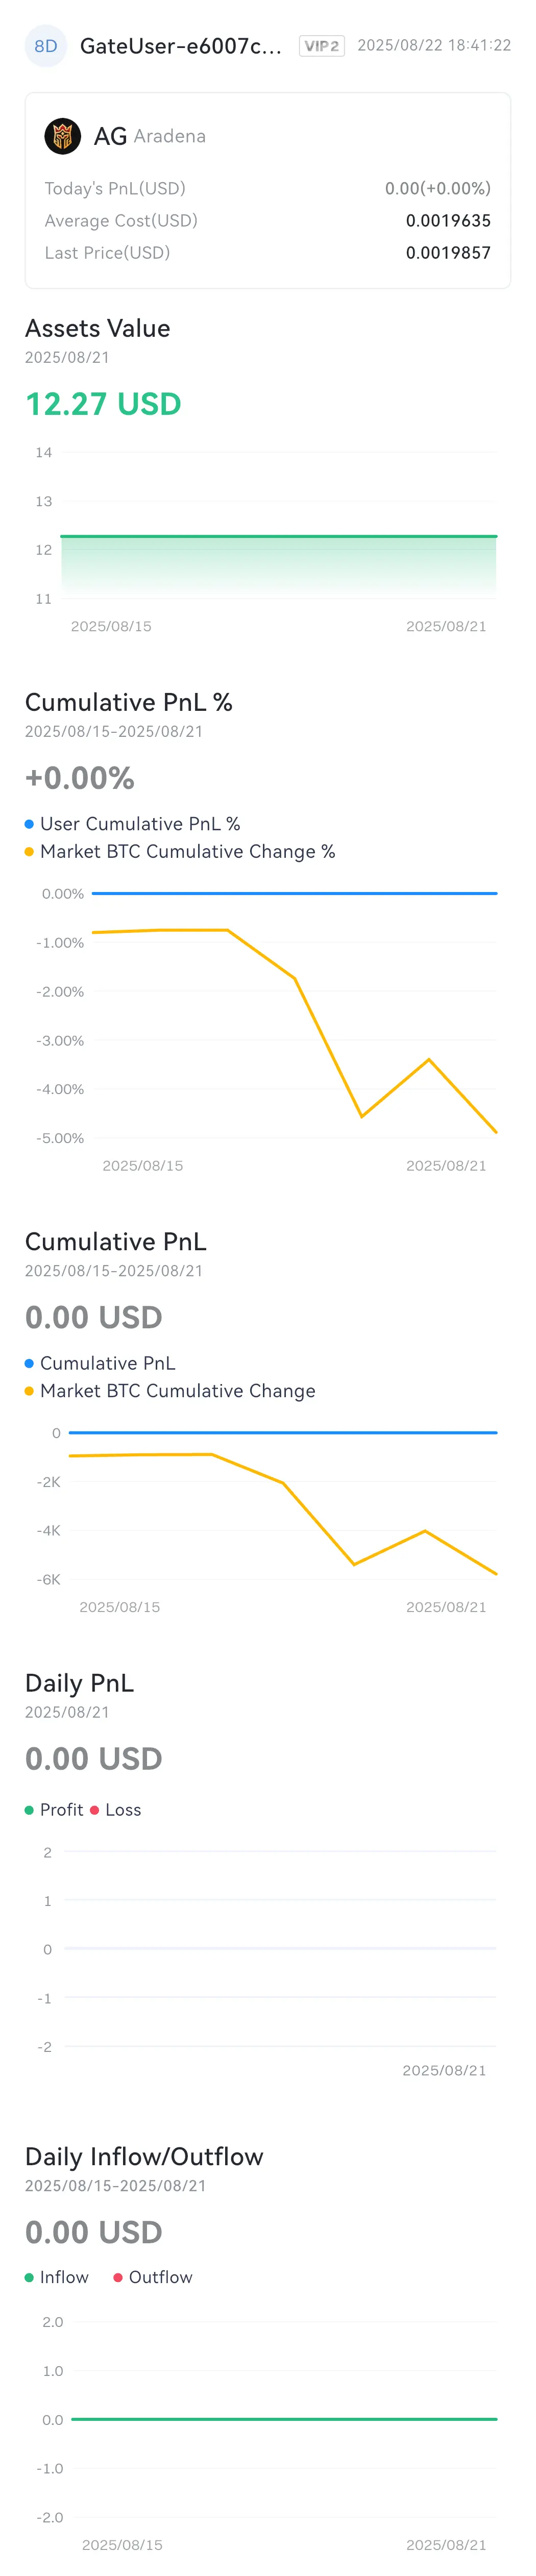This screenshot has width=536, height=2576.
Task: Click the green Inflow line in bottom chart
Action: point(284,2419)
